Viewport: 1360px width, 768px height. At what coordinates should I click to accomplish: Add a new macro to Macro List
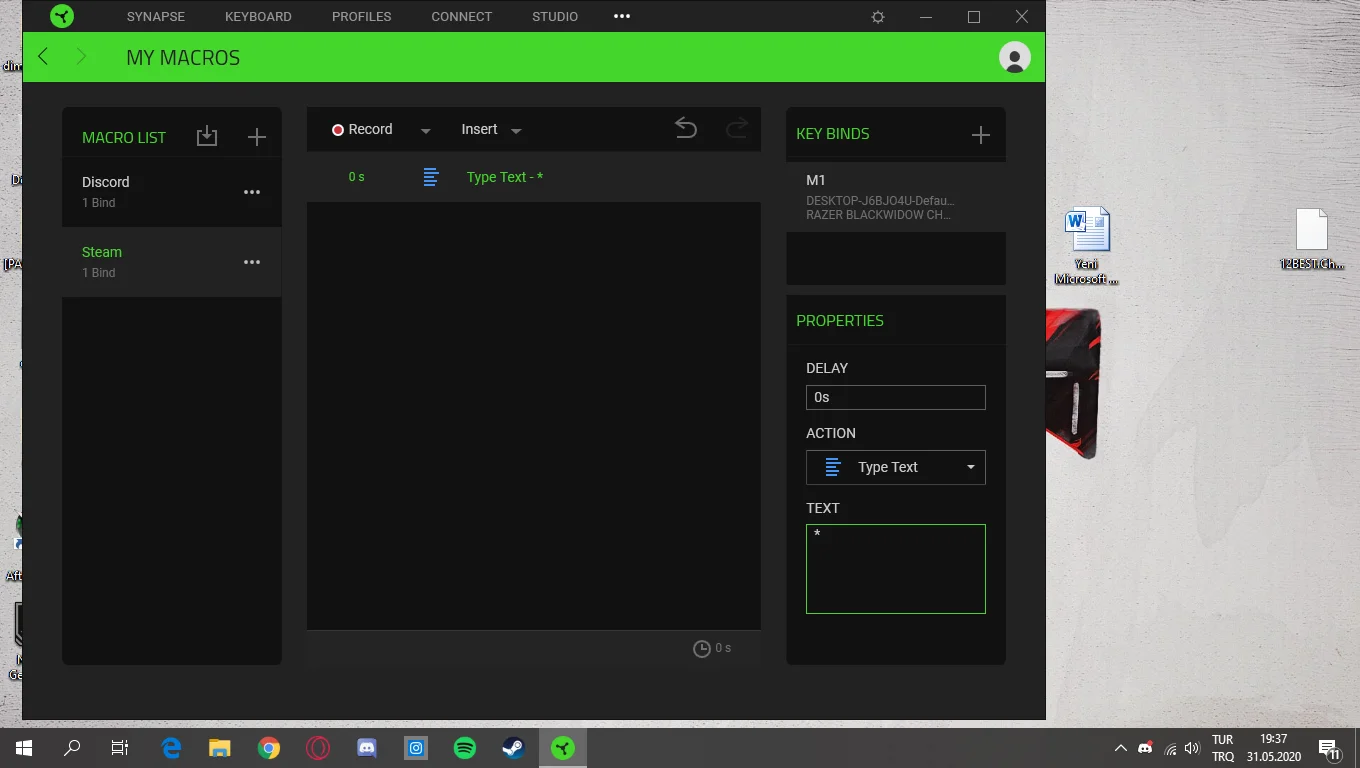click(x=257, y=137)
